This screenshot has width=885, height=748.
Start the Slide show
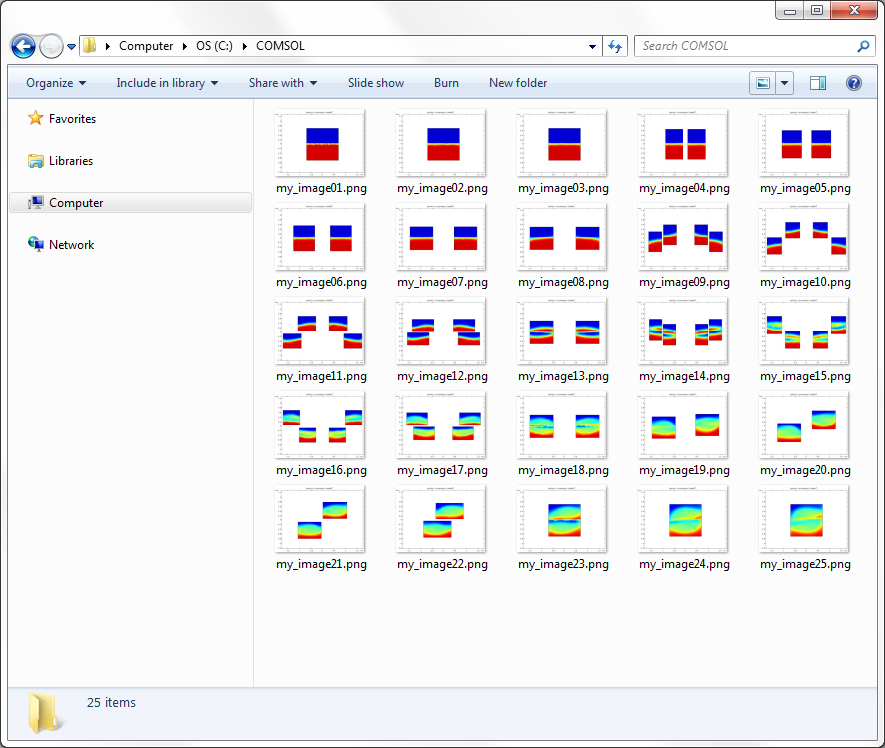pyautogui.click(x=376, y=83)
